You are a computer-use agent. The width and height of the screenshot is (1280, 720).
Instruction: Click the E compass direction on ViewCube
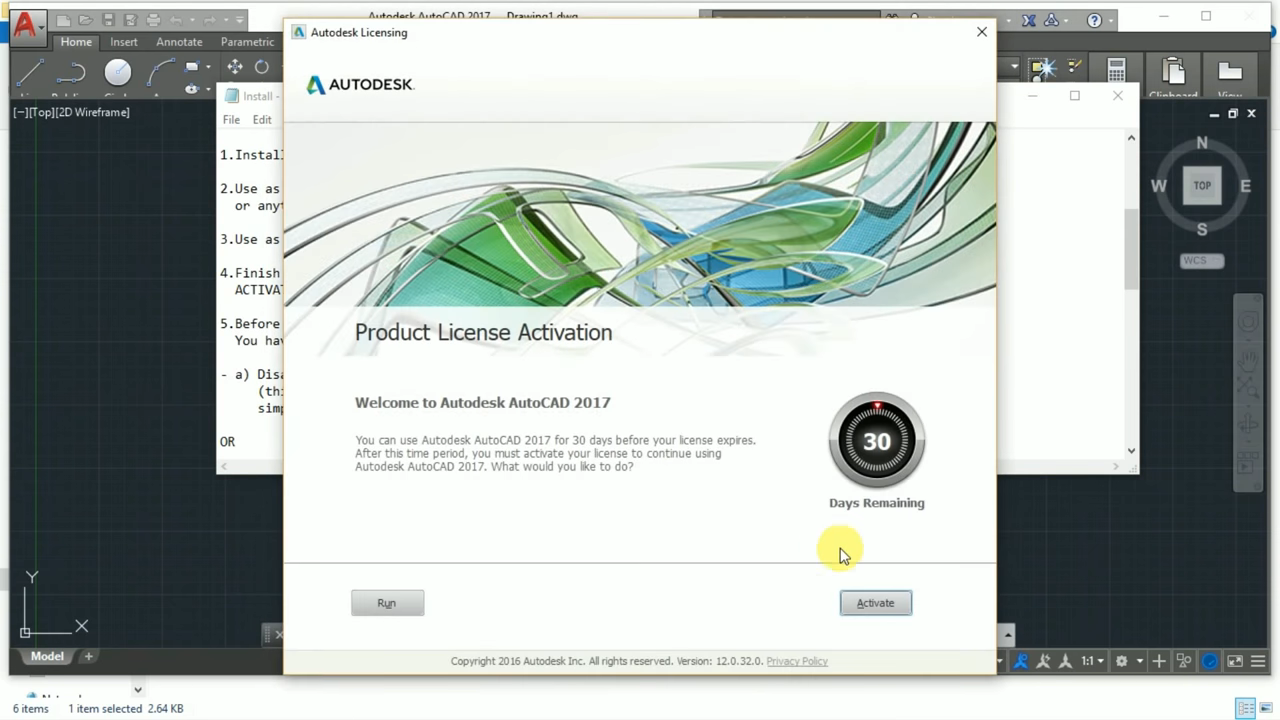pos(1245,186)
